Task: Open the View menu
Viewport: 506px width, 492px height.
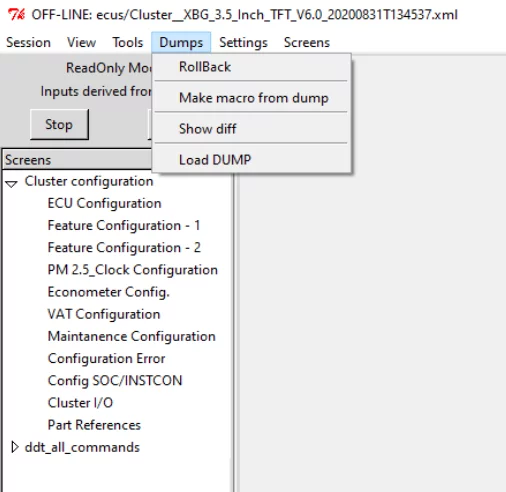Action: [x=81, y=42]
